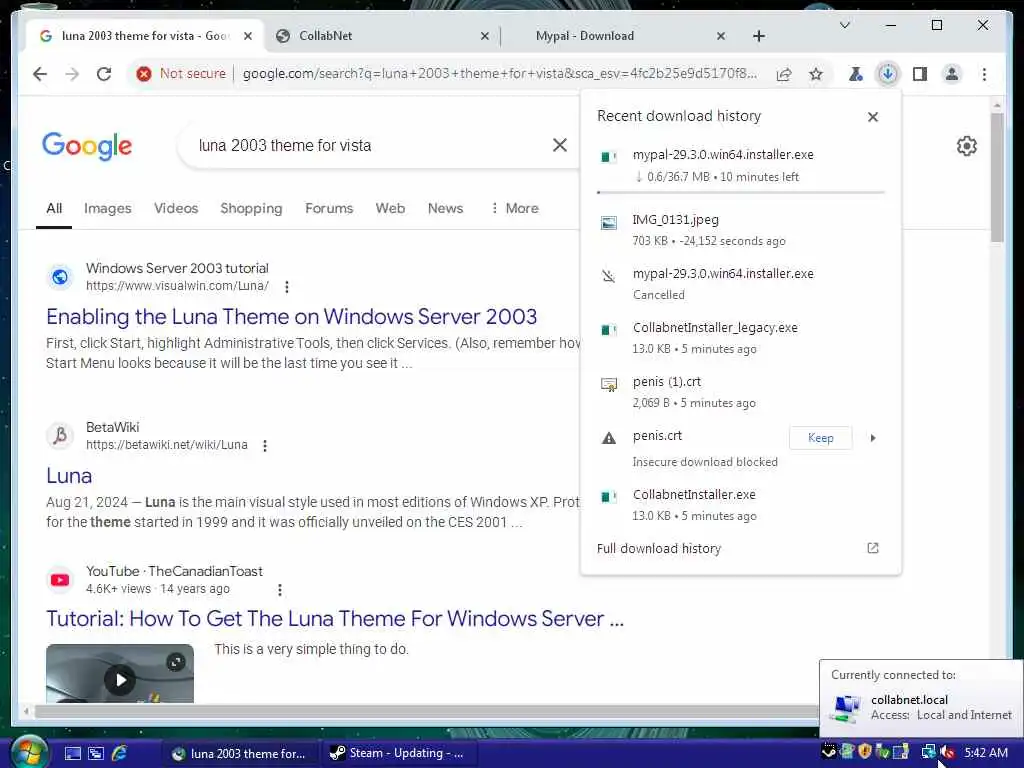Image resolution: width=1024 pixels, height=768 pixels.
Task: Show desktop from quick launch
Action: pyautogui.click(x=72, y=753)
